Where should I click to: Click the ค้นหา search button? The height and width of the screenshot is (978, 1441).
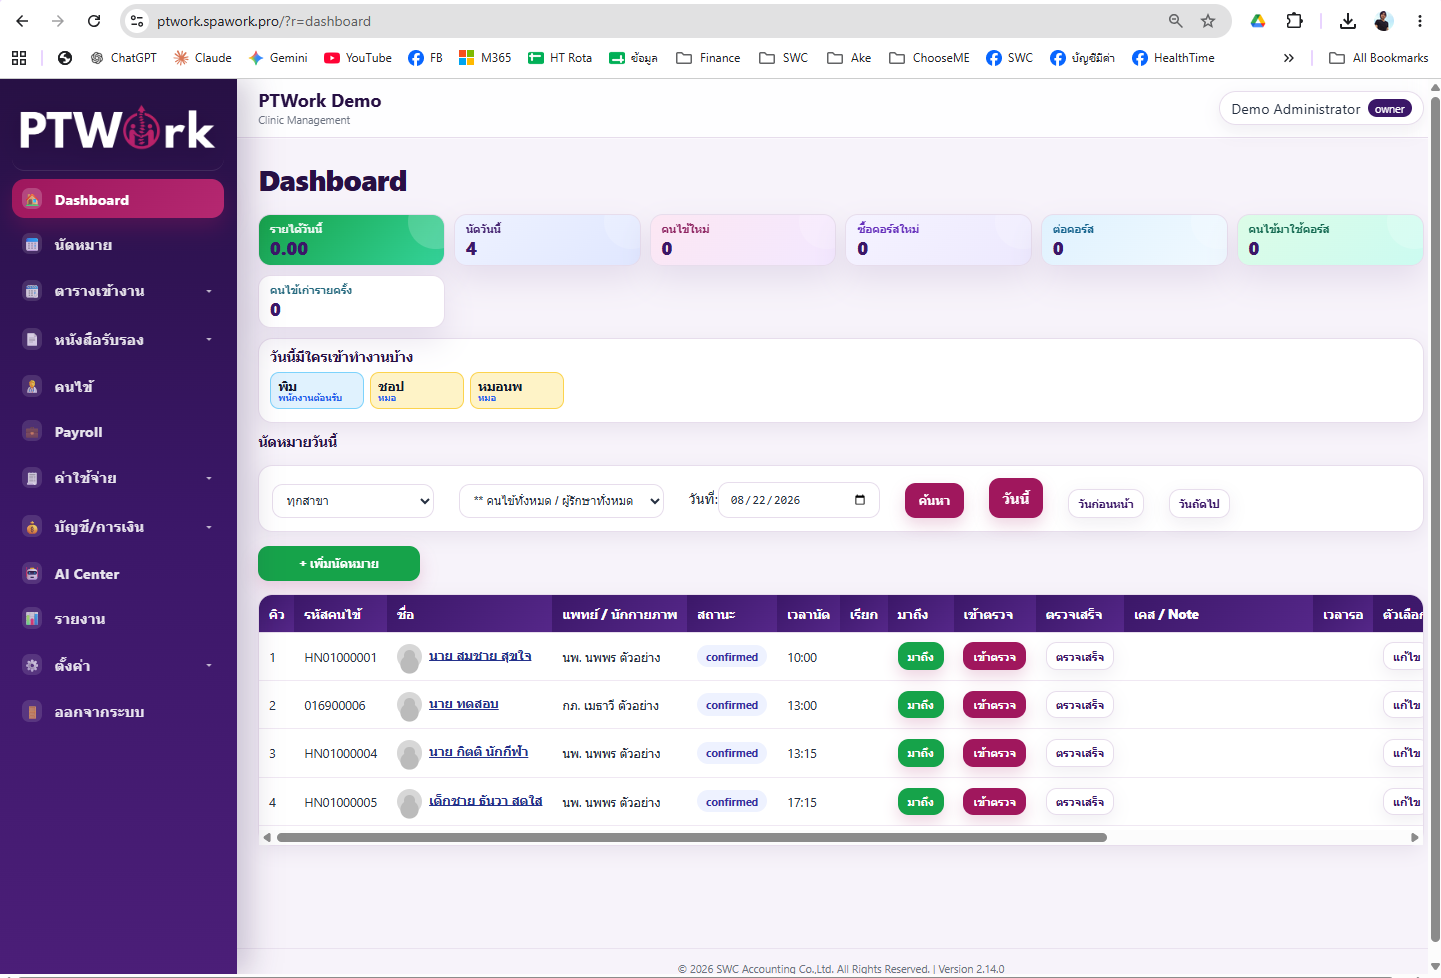pyautogui.click(x=934, y=500)
